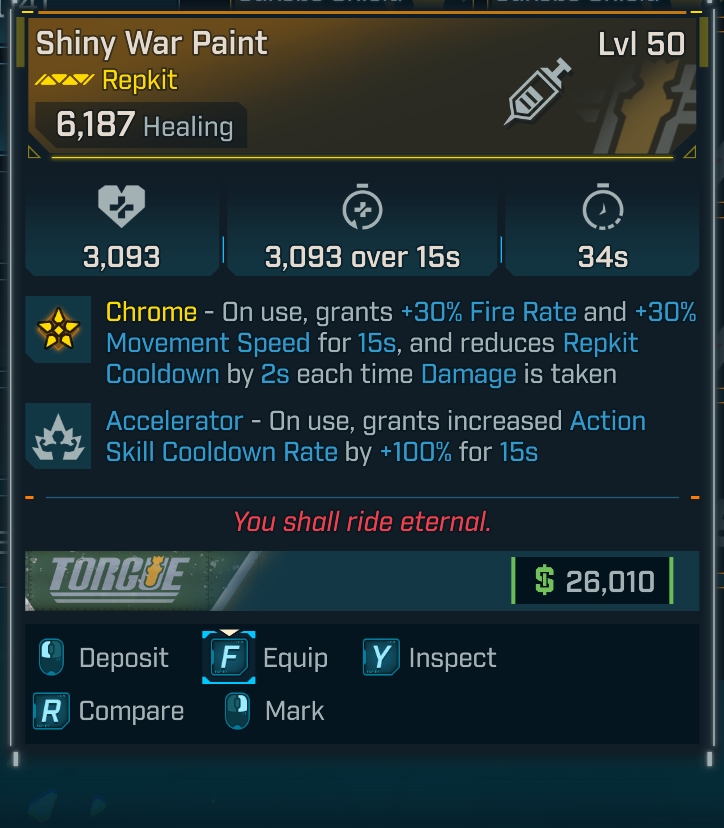Click the heal-over-time stopwatch icon

pyautogui.click(x=362, y=209)
